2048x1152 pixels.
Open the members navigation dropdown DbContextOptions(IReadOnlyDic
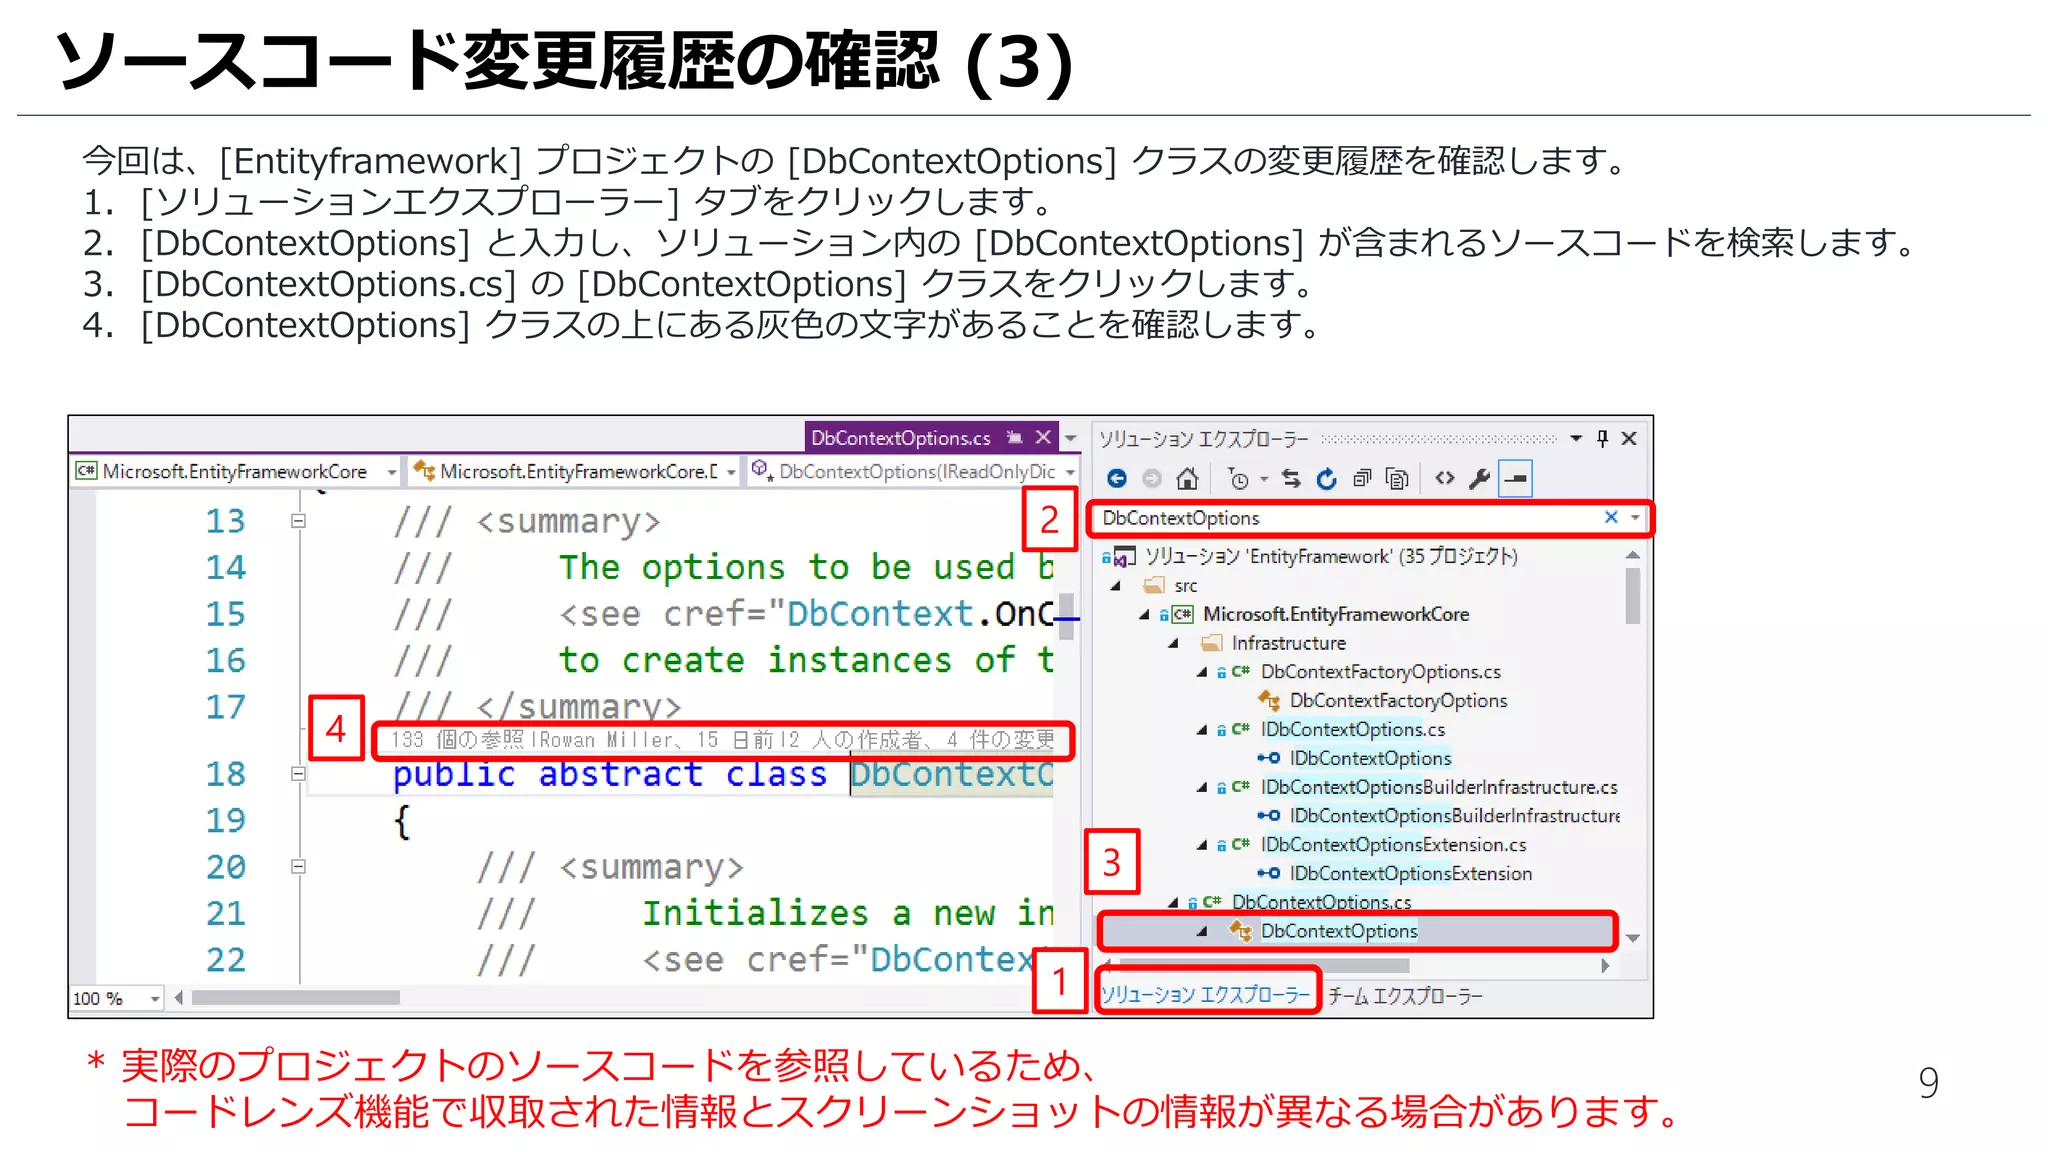[1070, 471]
